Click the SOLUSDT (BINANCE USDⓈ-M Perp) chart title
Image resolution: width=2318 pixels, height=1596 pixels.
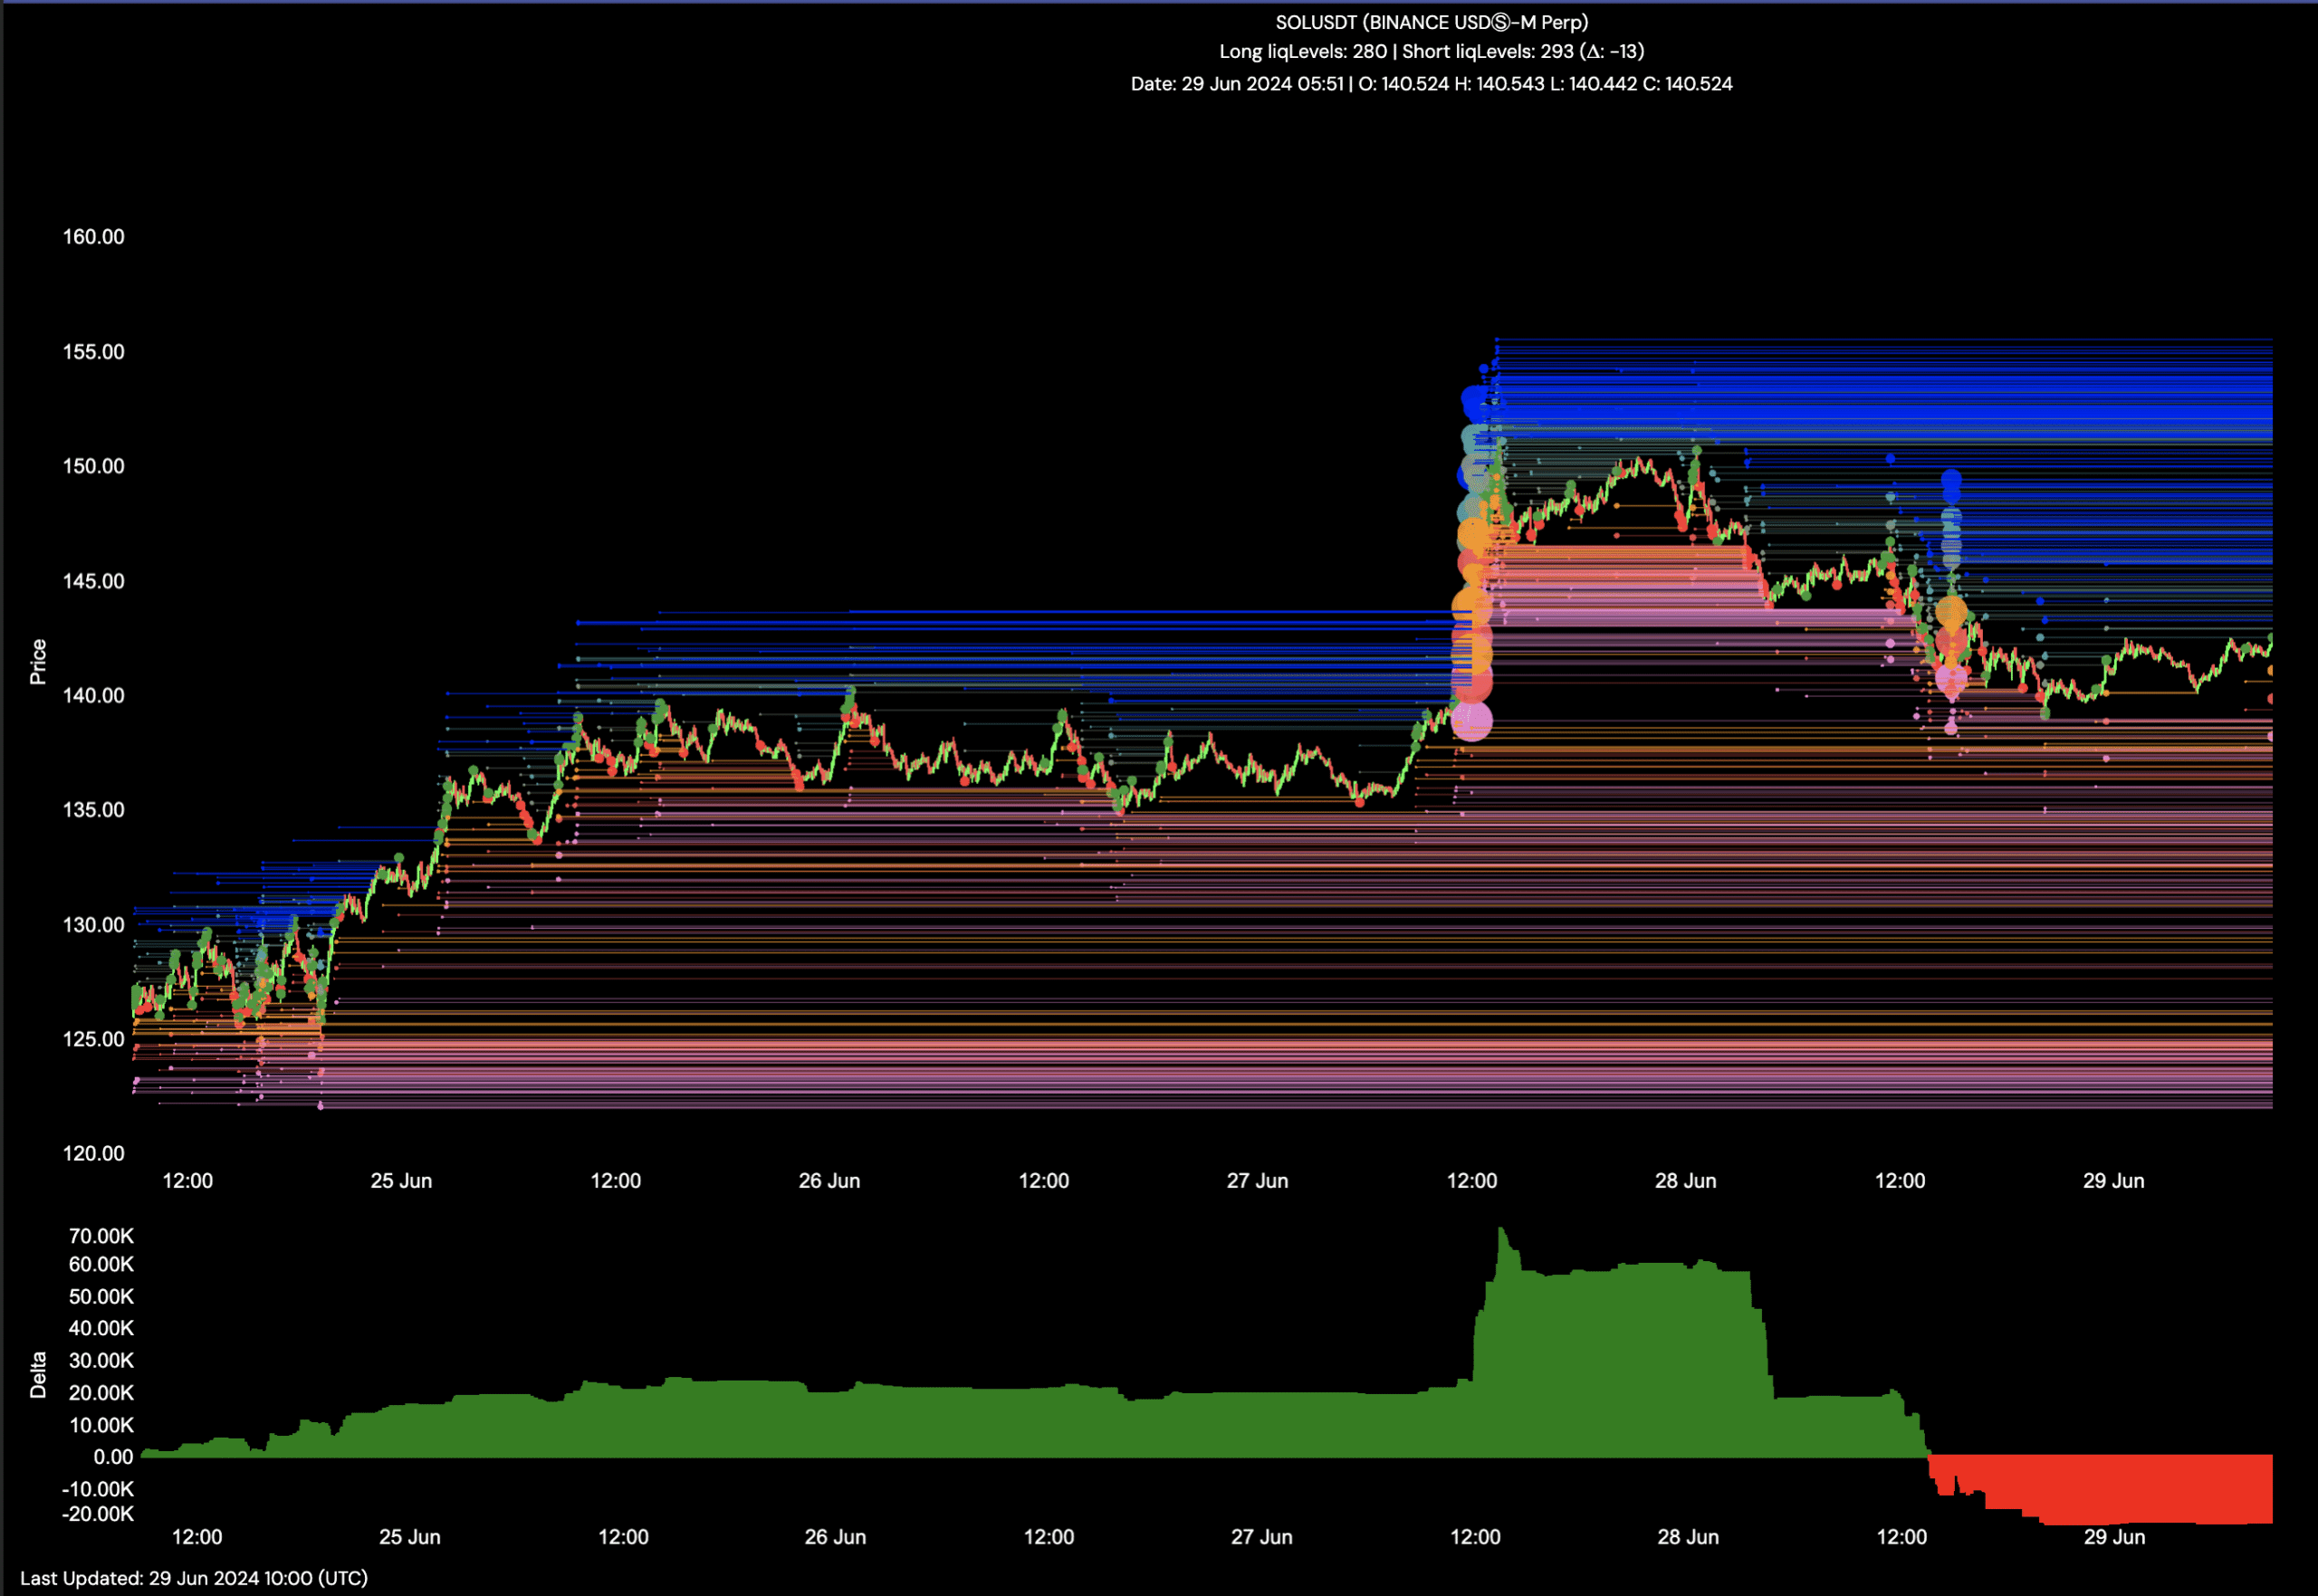click(x=1431, y=22)
